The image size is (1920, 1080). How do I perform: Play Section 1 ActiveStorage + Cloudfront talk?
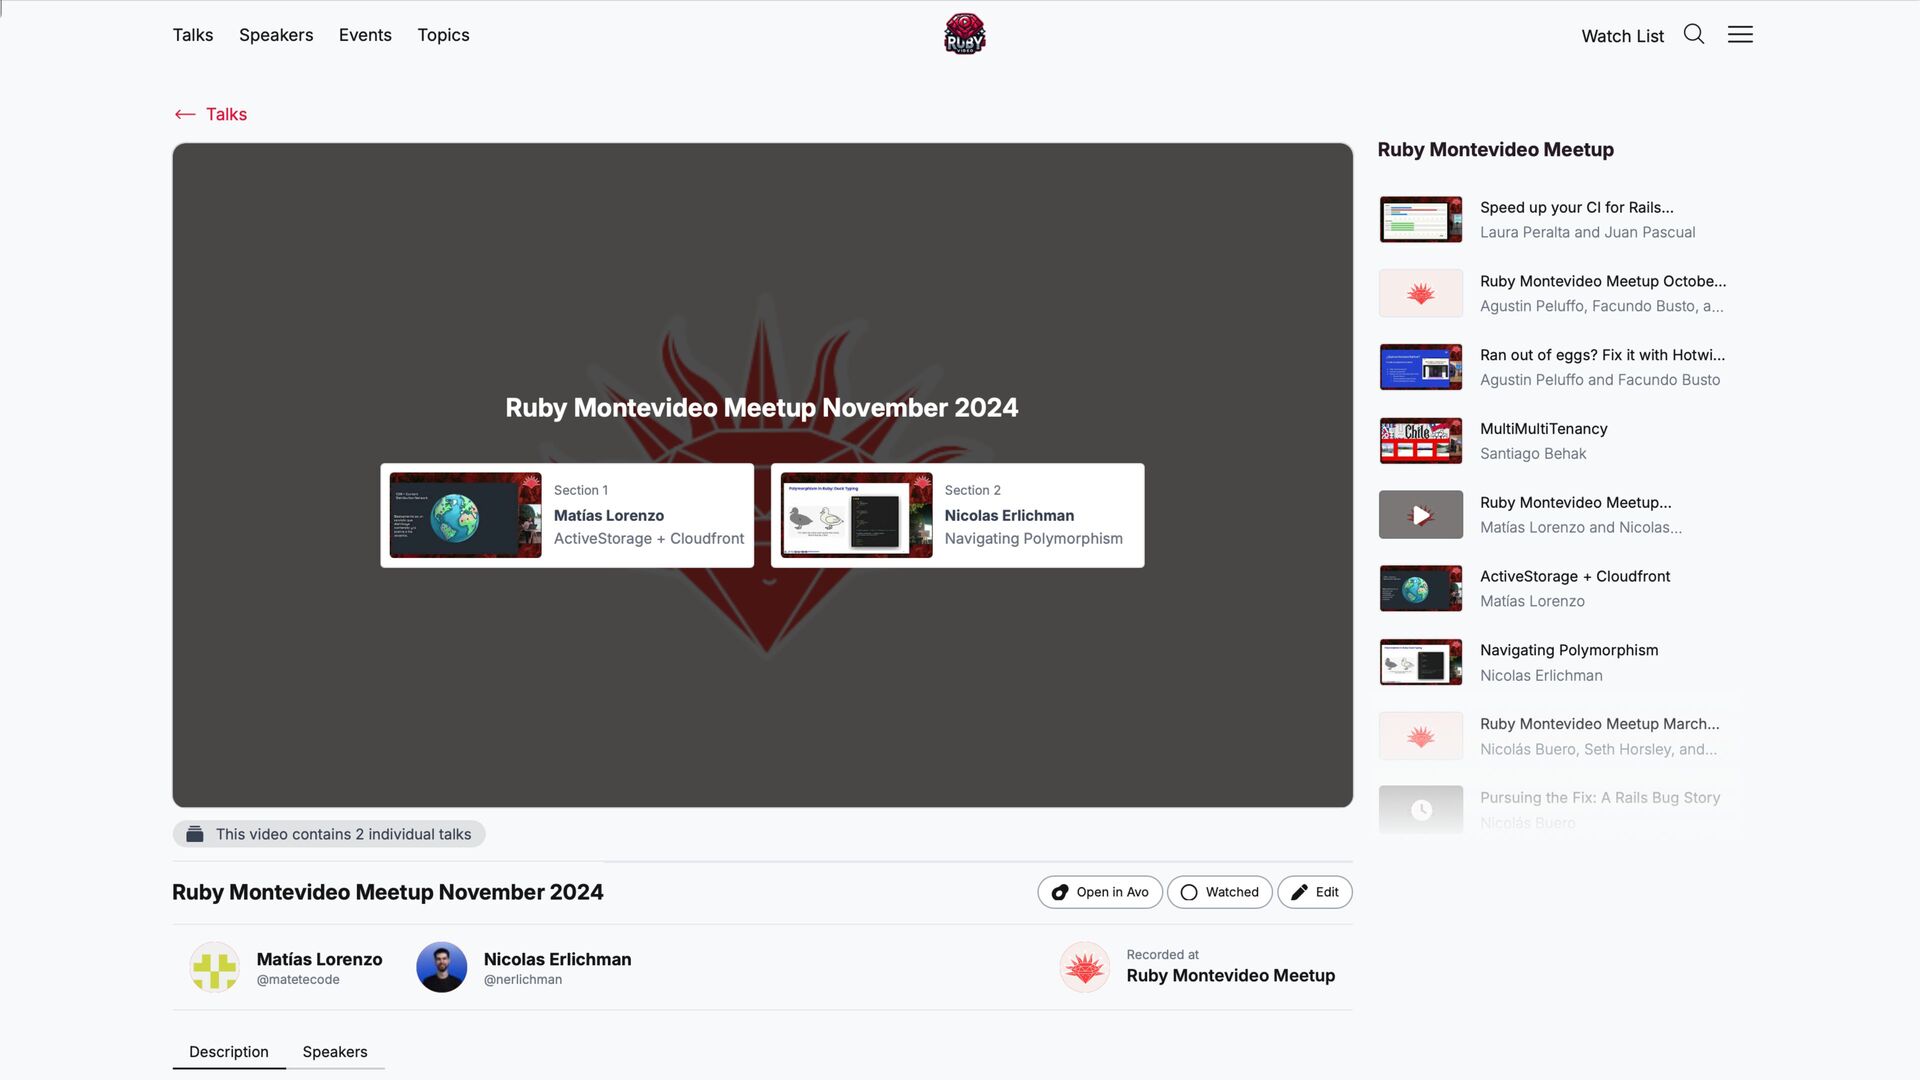tap(567, 515)
